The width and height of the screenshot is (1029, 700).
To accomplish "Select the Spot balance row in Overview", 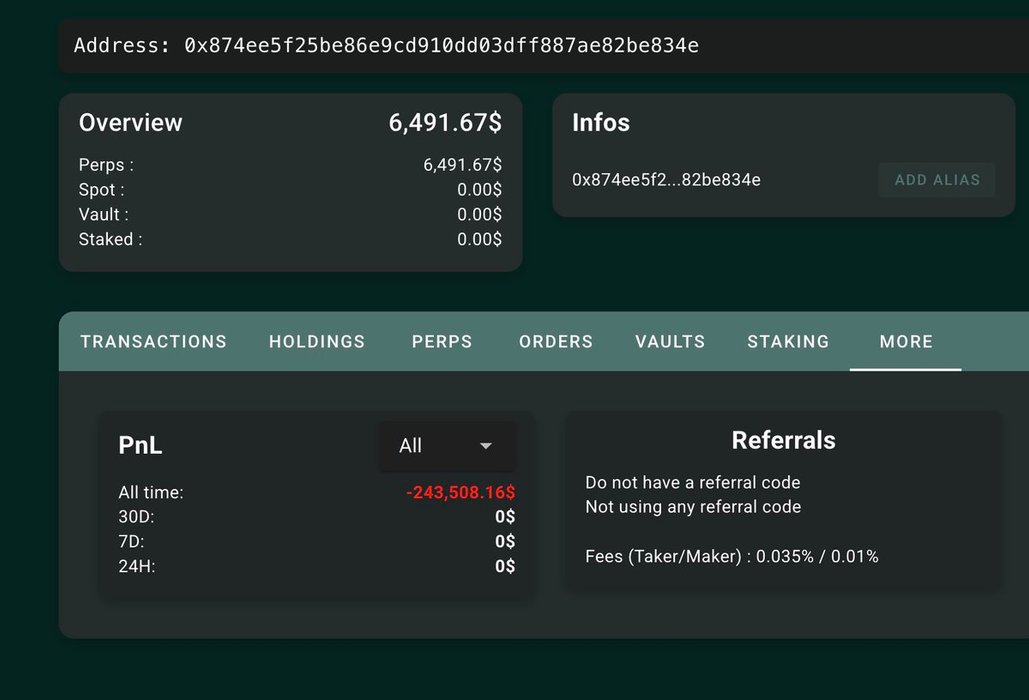I will point(290,190).
